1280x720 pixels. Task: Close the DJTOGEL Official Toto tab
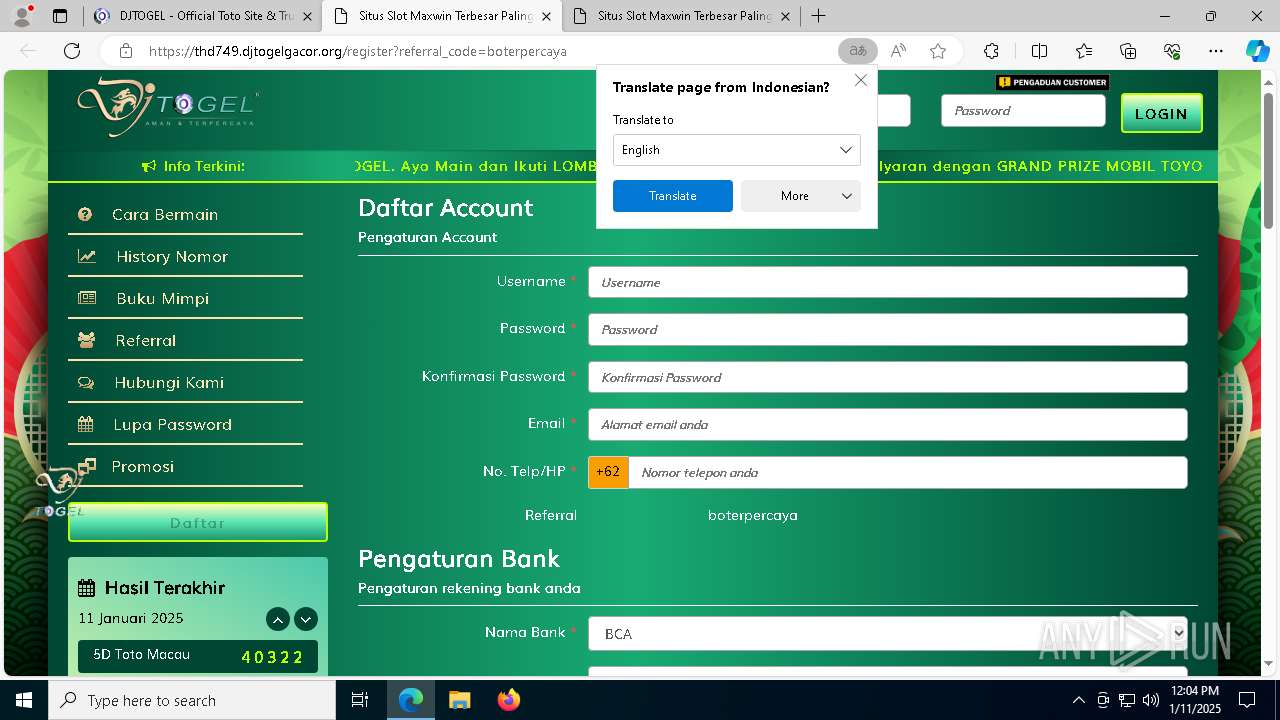point(307,16)
